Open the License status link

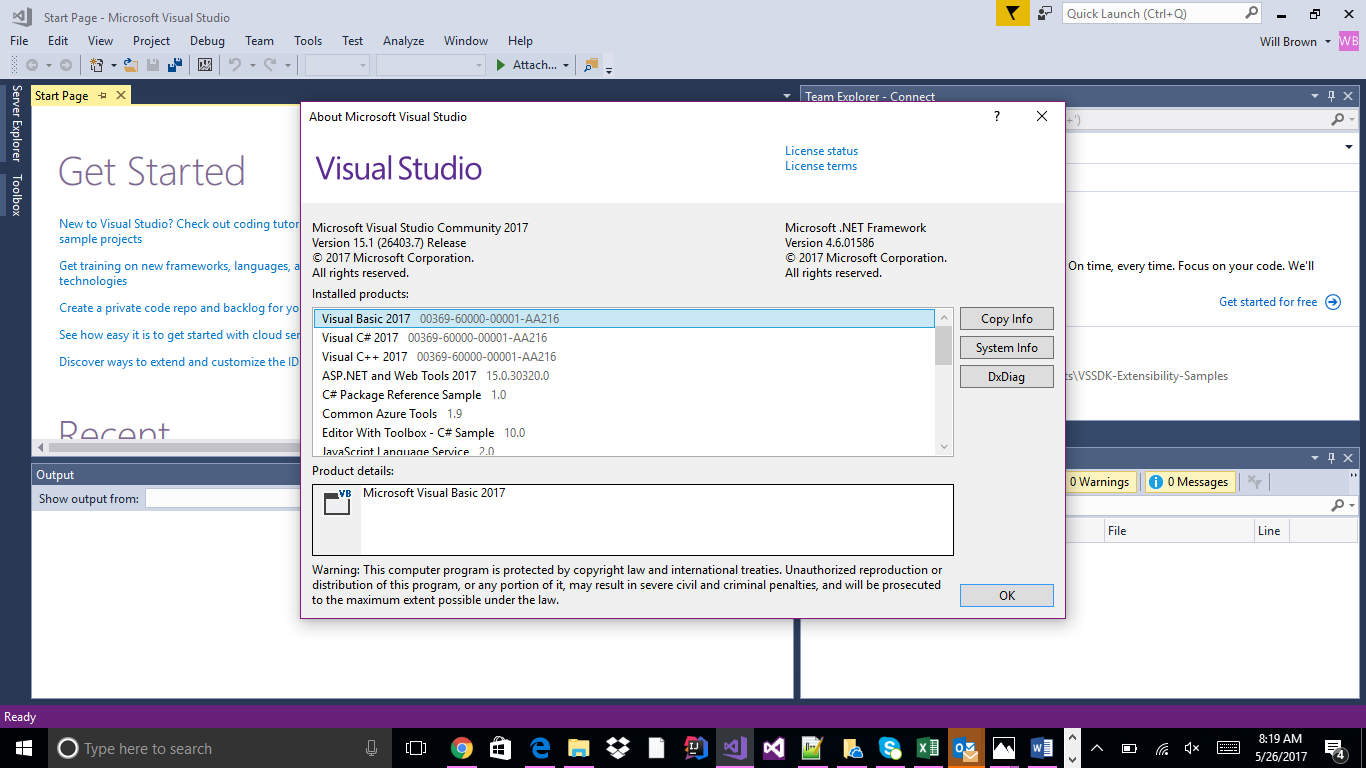(x=821, y=151)
